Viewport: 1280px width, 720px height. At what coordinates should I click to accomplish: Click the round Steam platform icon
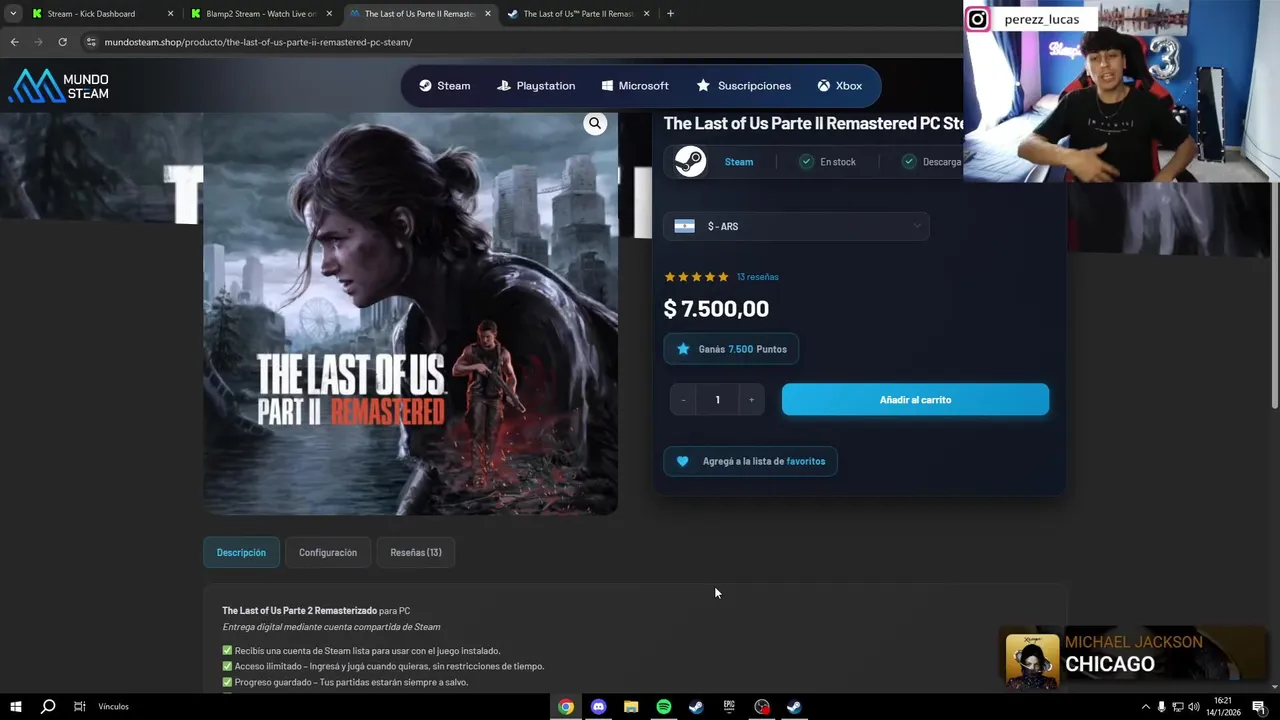click(689, 161)
